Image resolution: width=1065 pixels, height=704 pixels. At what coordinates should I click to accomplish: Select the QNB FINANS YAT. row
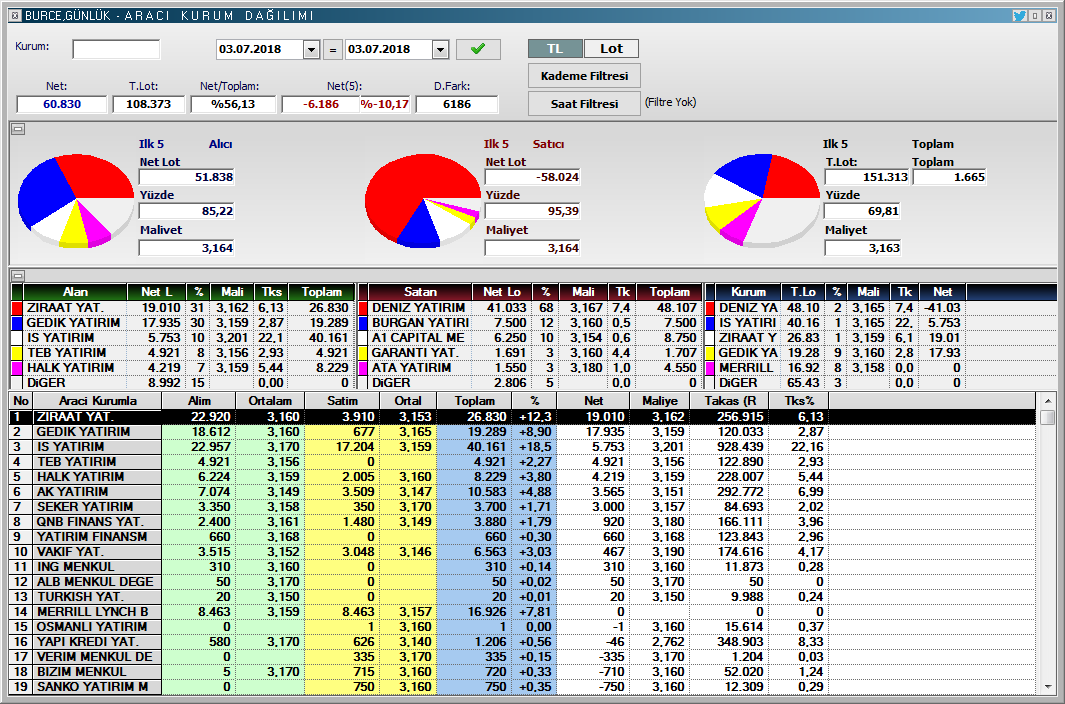point(522,521)
